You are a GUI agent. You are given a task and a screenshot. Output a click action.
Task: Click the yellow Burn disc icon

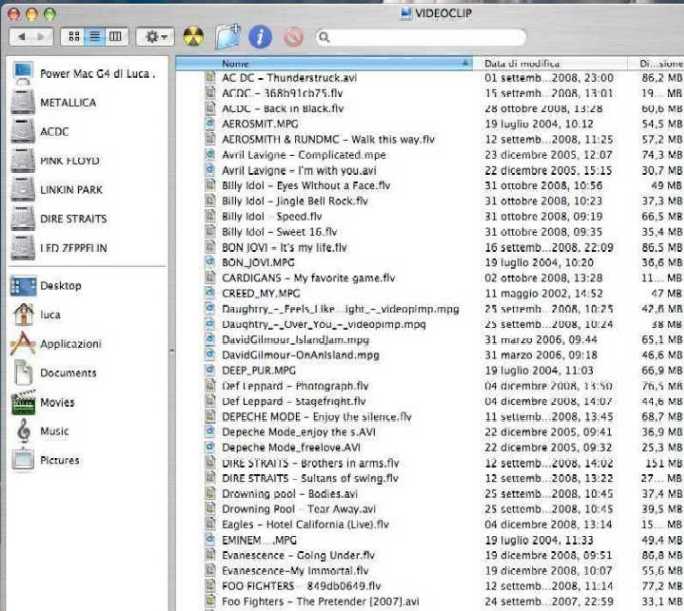[x=193, y=37]
